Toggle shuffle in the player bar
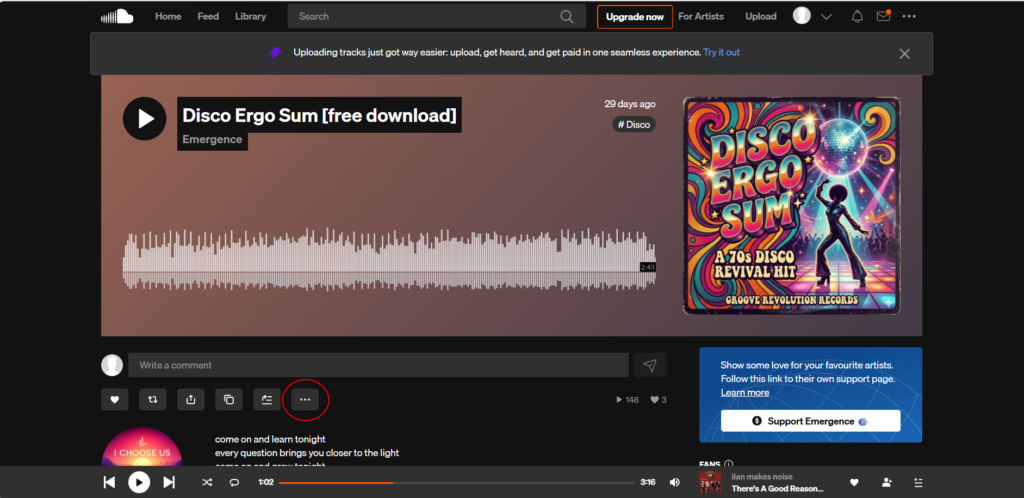Image resolution: width=1024 pixels, height=498 pixels. 206,482
